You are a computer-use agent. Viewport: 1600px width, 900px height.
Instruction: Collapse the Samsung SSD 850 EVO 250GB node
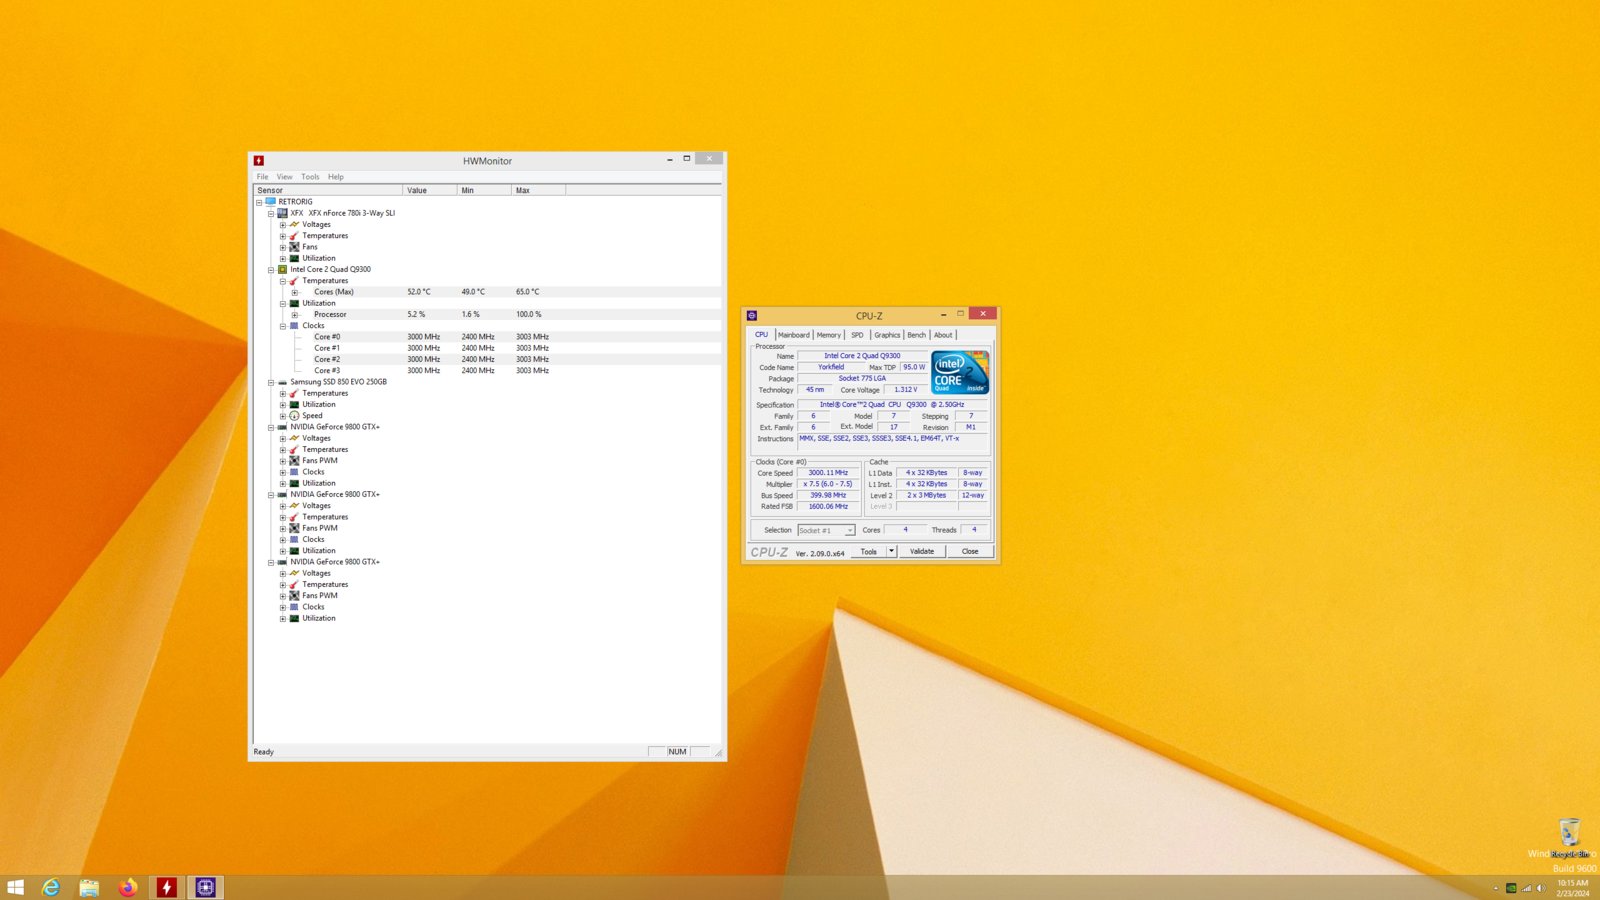pyautogui.click(x=271, y=382)
